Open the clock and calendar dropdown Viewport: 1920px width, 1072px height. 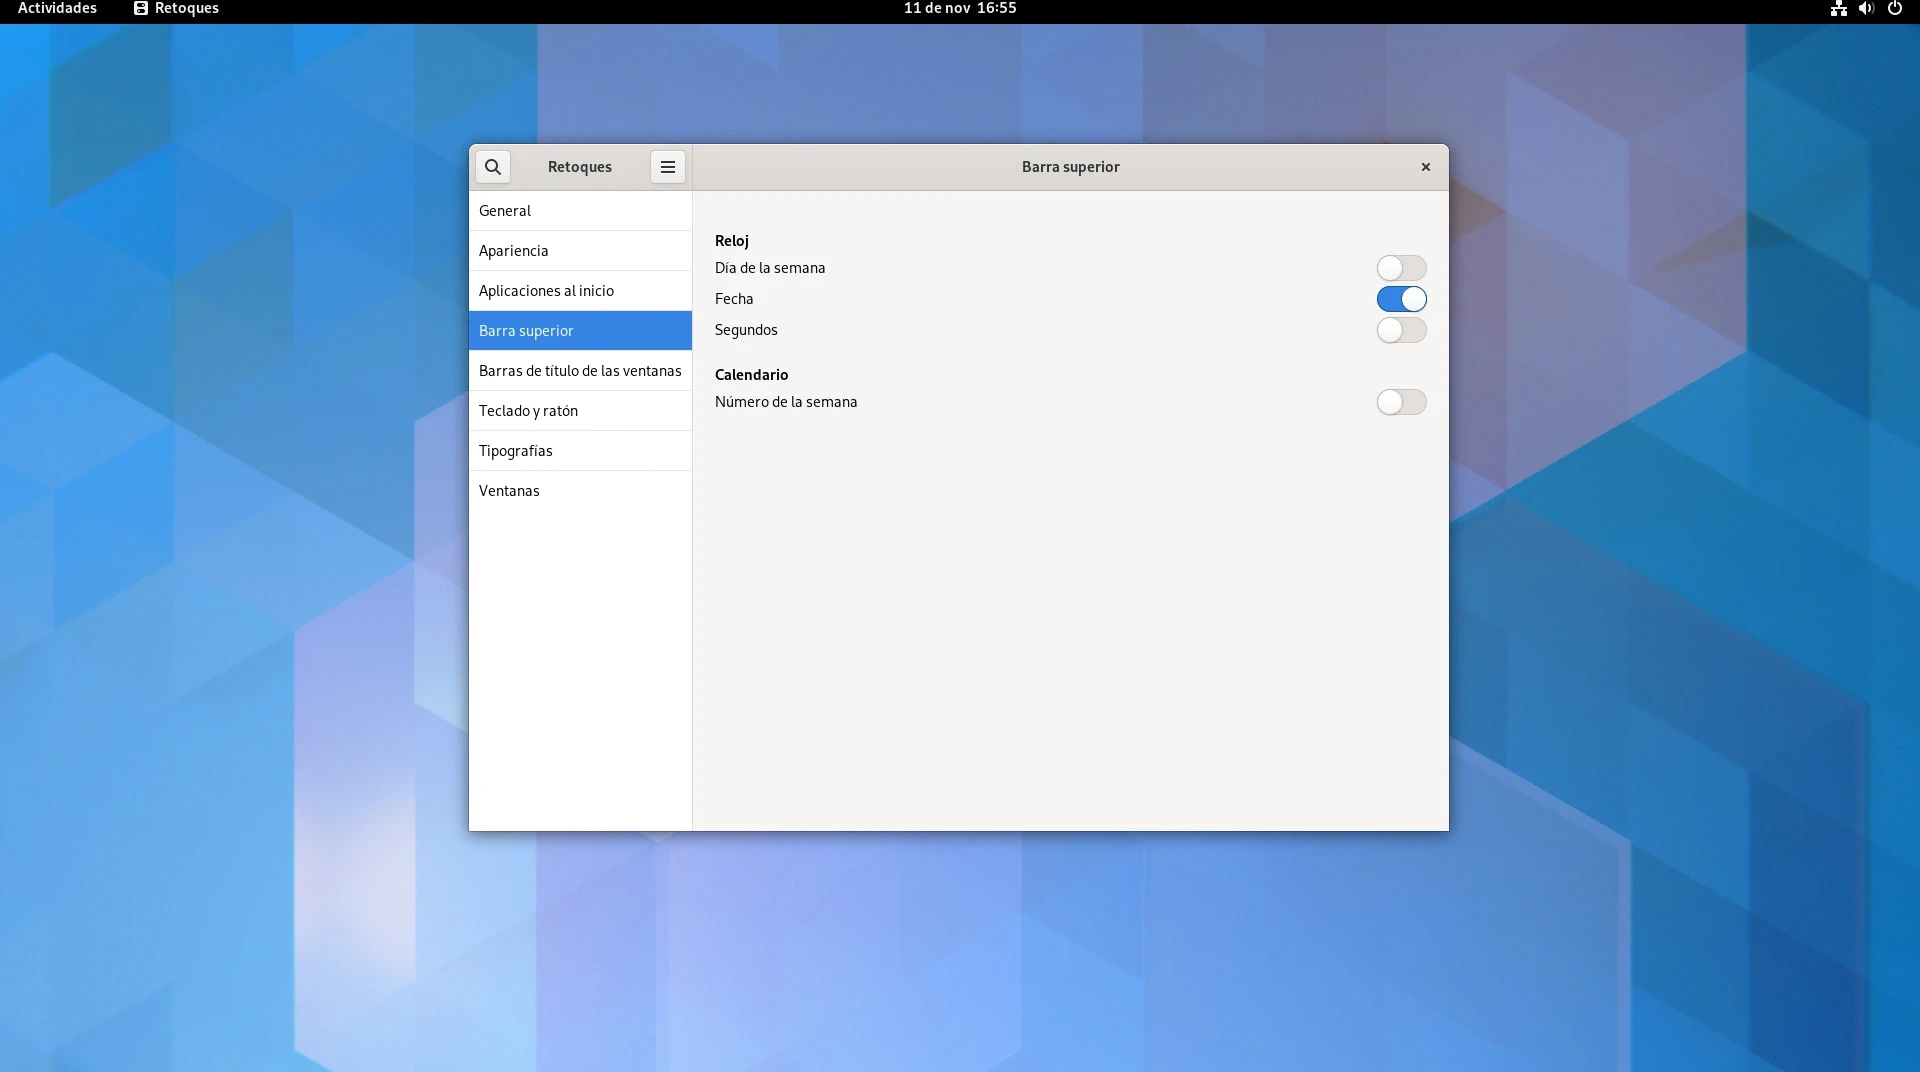click(x=959, y=9)
